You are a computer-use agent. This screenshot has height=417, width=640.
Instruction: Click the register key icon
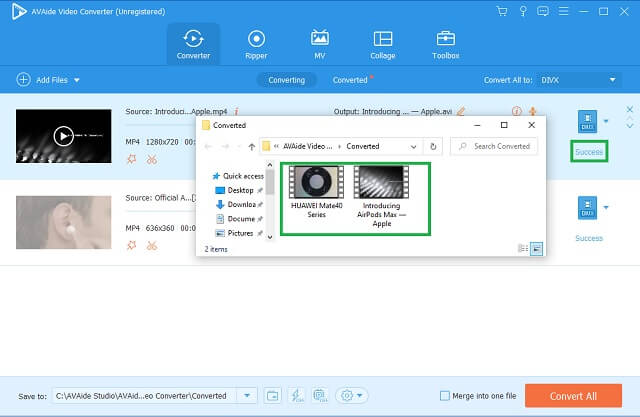point(523,11)
